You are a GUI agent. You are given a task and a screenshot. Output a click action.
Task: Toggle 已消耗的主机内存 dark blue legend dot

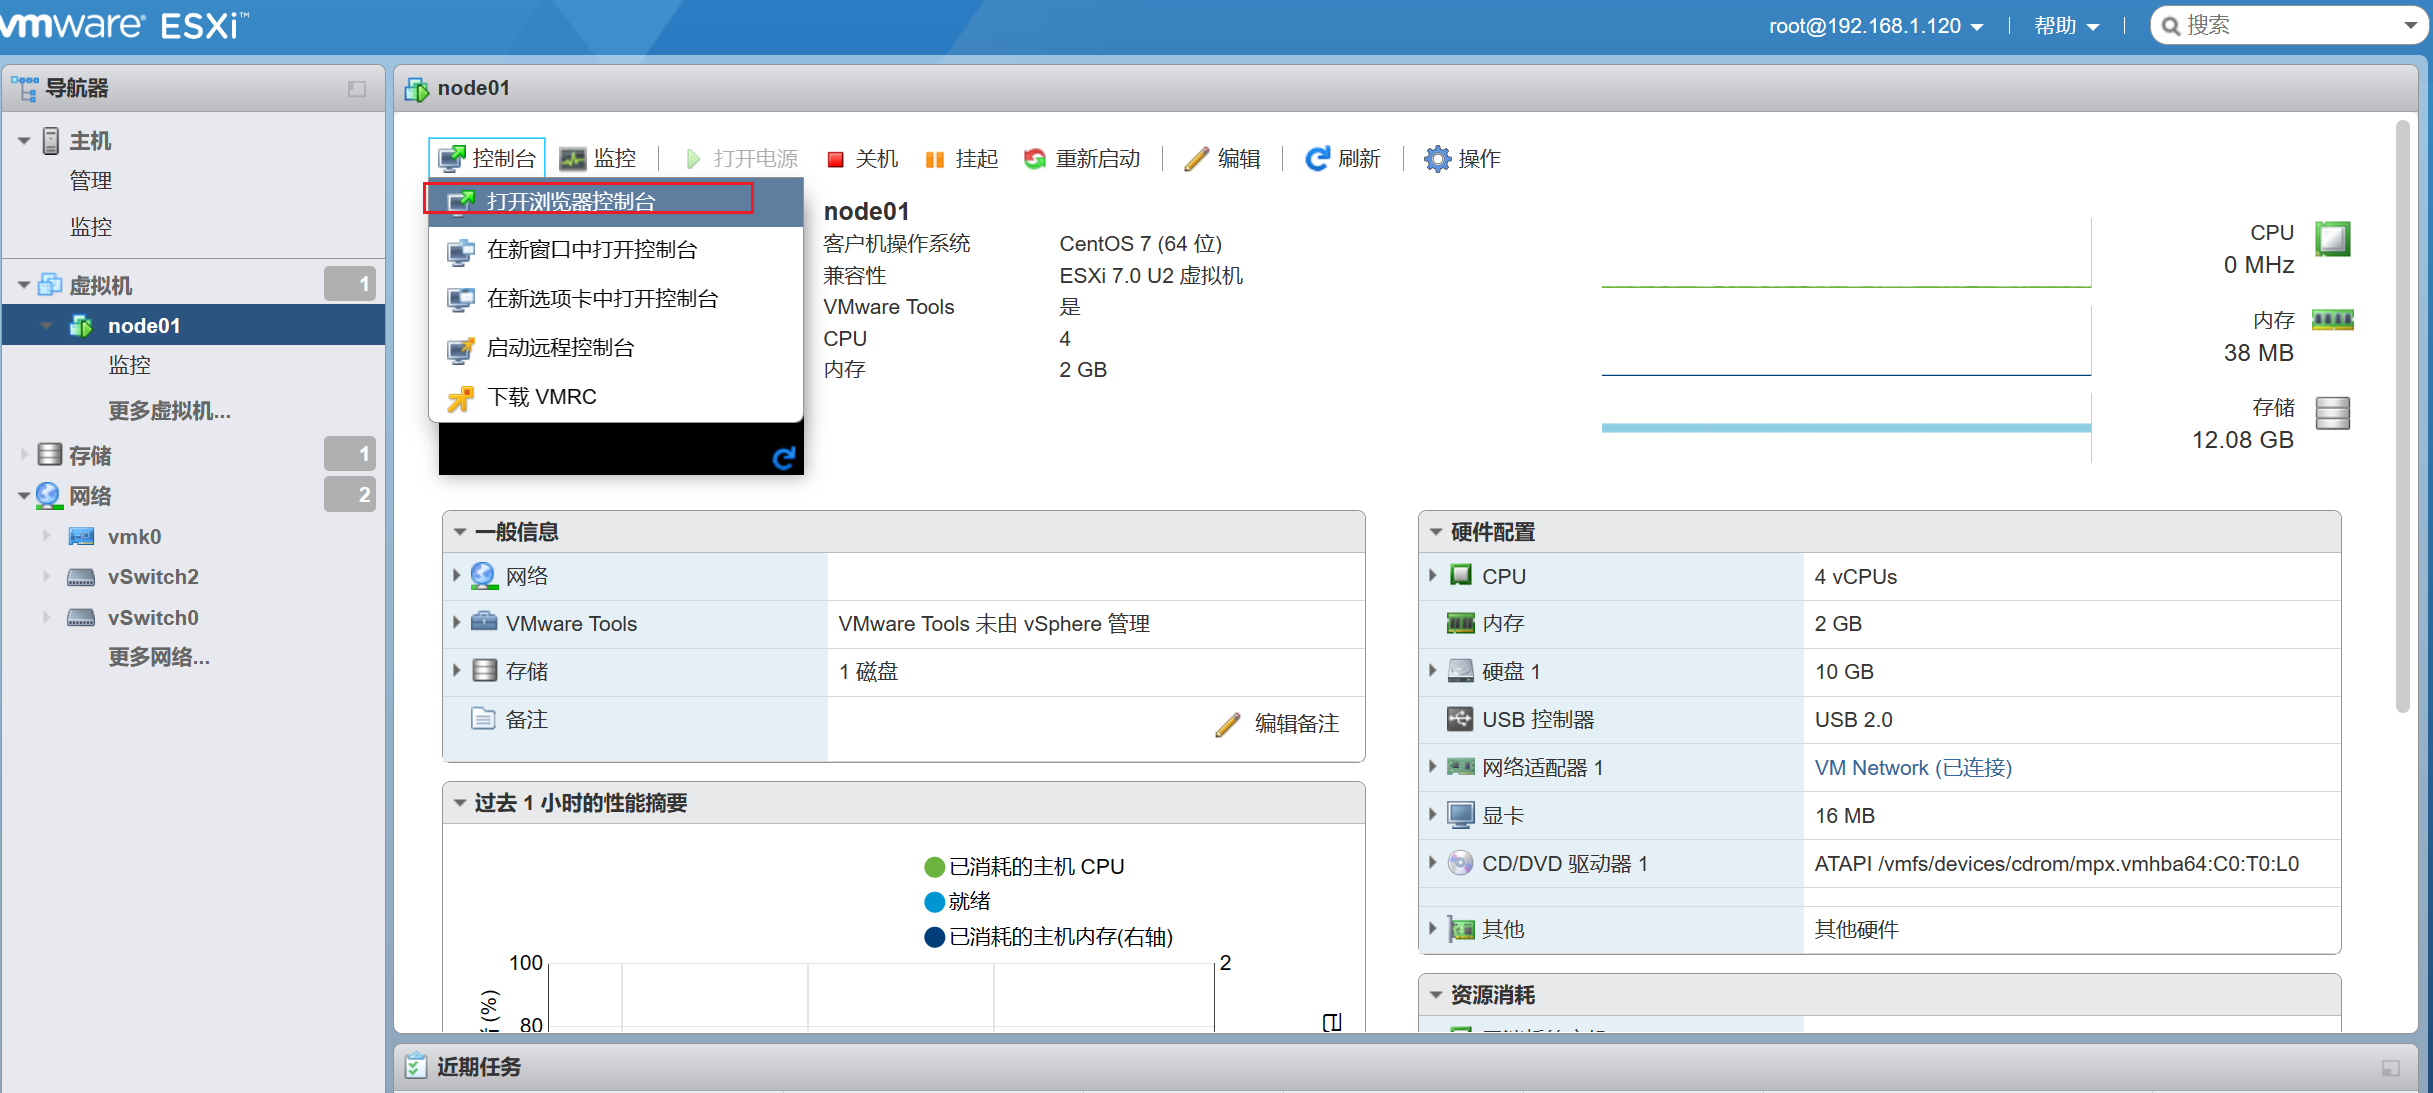tap(935, 937)
